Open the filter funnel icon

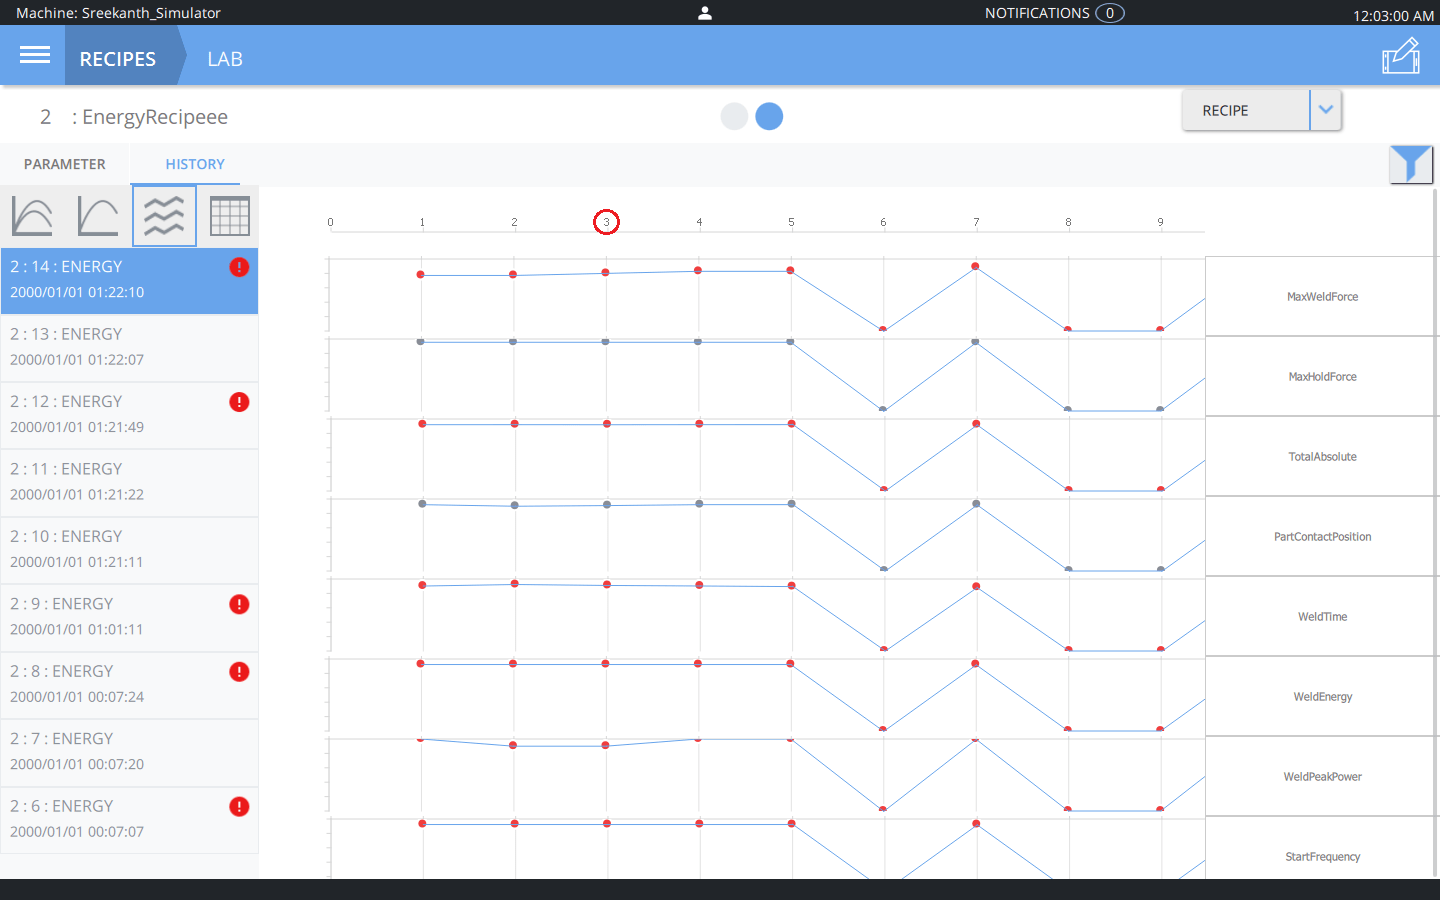1411,164
